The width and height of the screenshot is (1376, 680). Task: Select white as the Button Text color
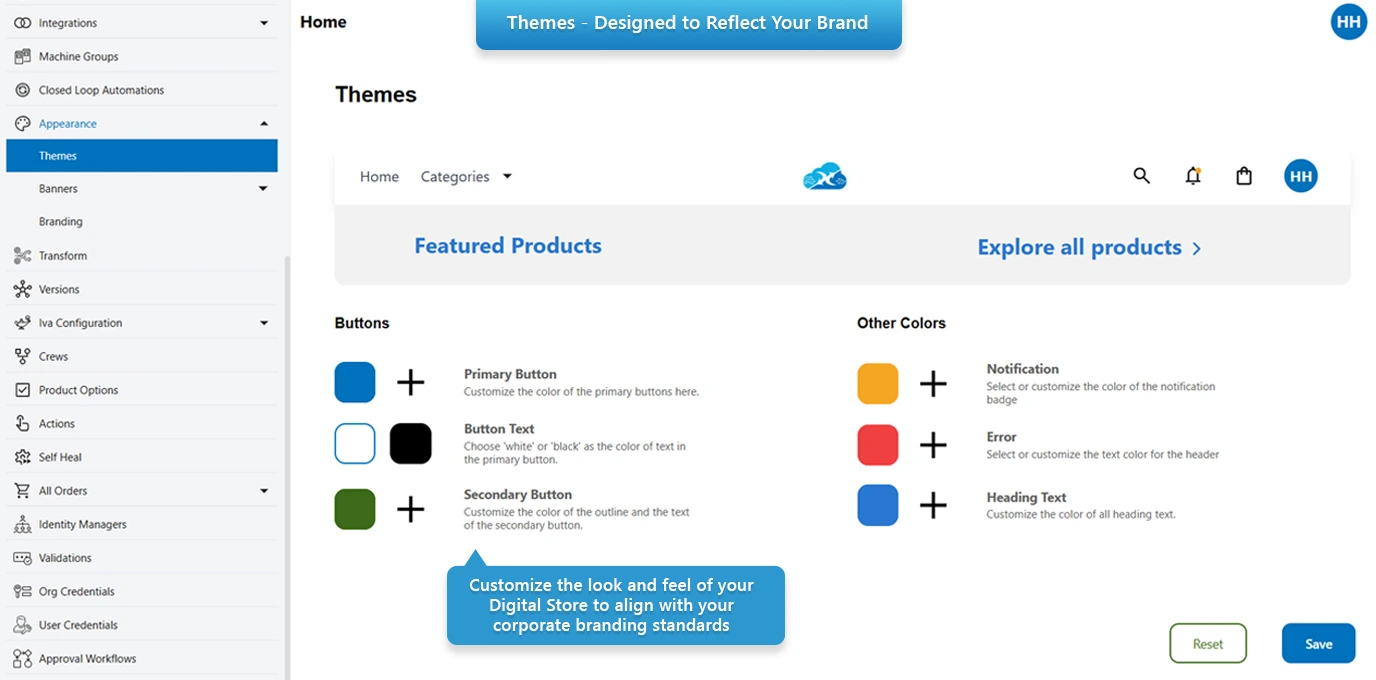[x=355, y=443]
